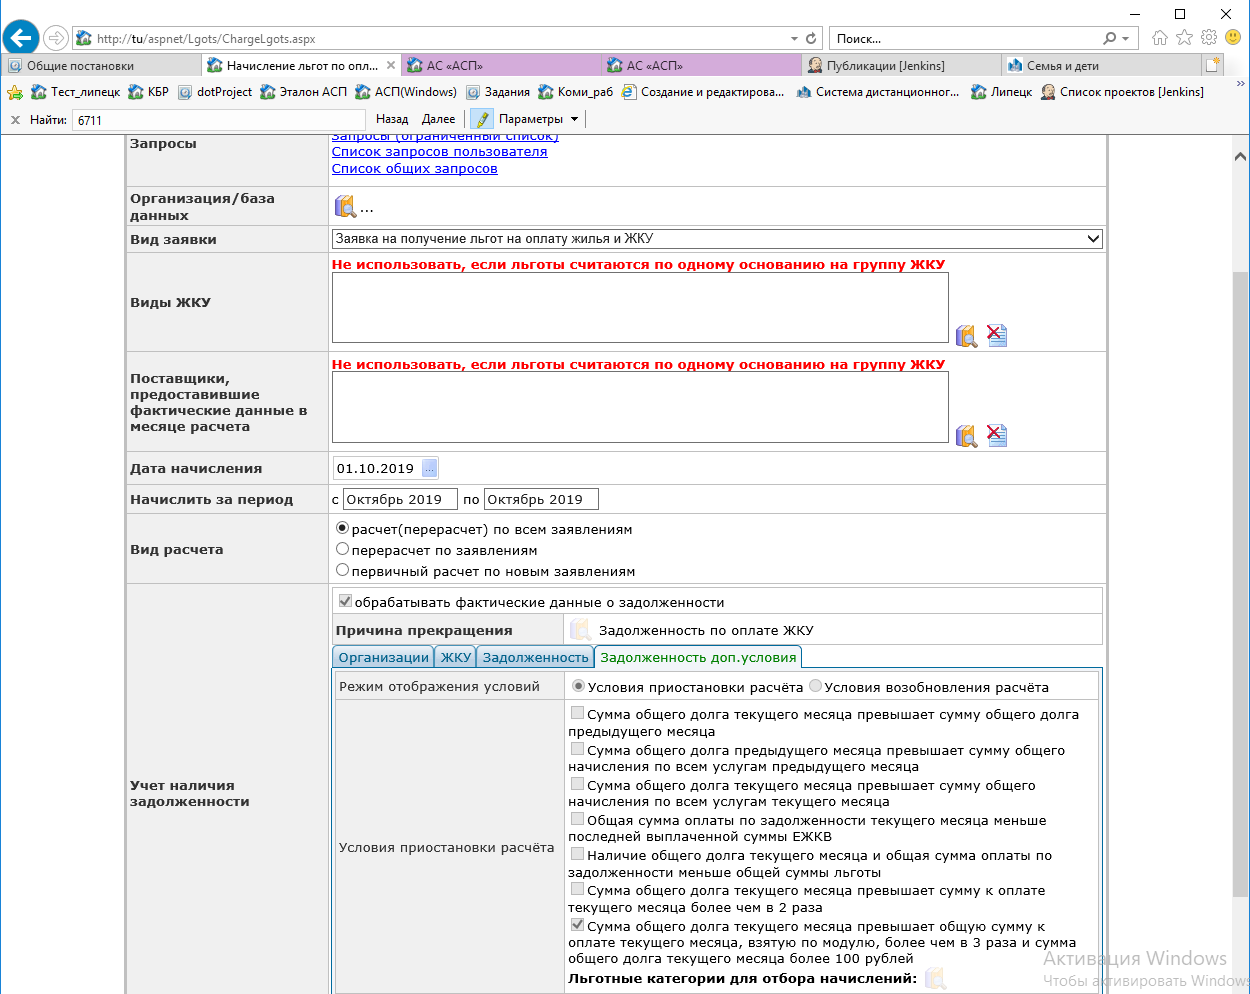This screenshot has height=994, width=1250.
Task: Open Липецк favorite bookmark
Action: [x=1002, y=92]
